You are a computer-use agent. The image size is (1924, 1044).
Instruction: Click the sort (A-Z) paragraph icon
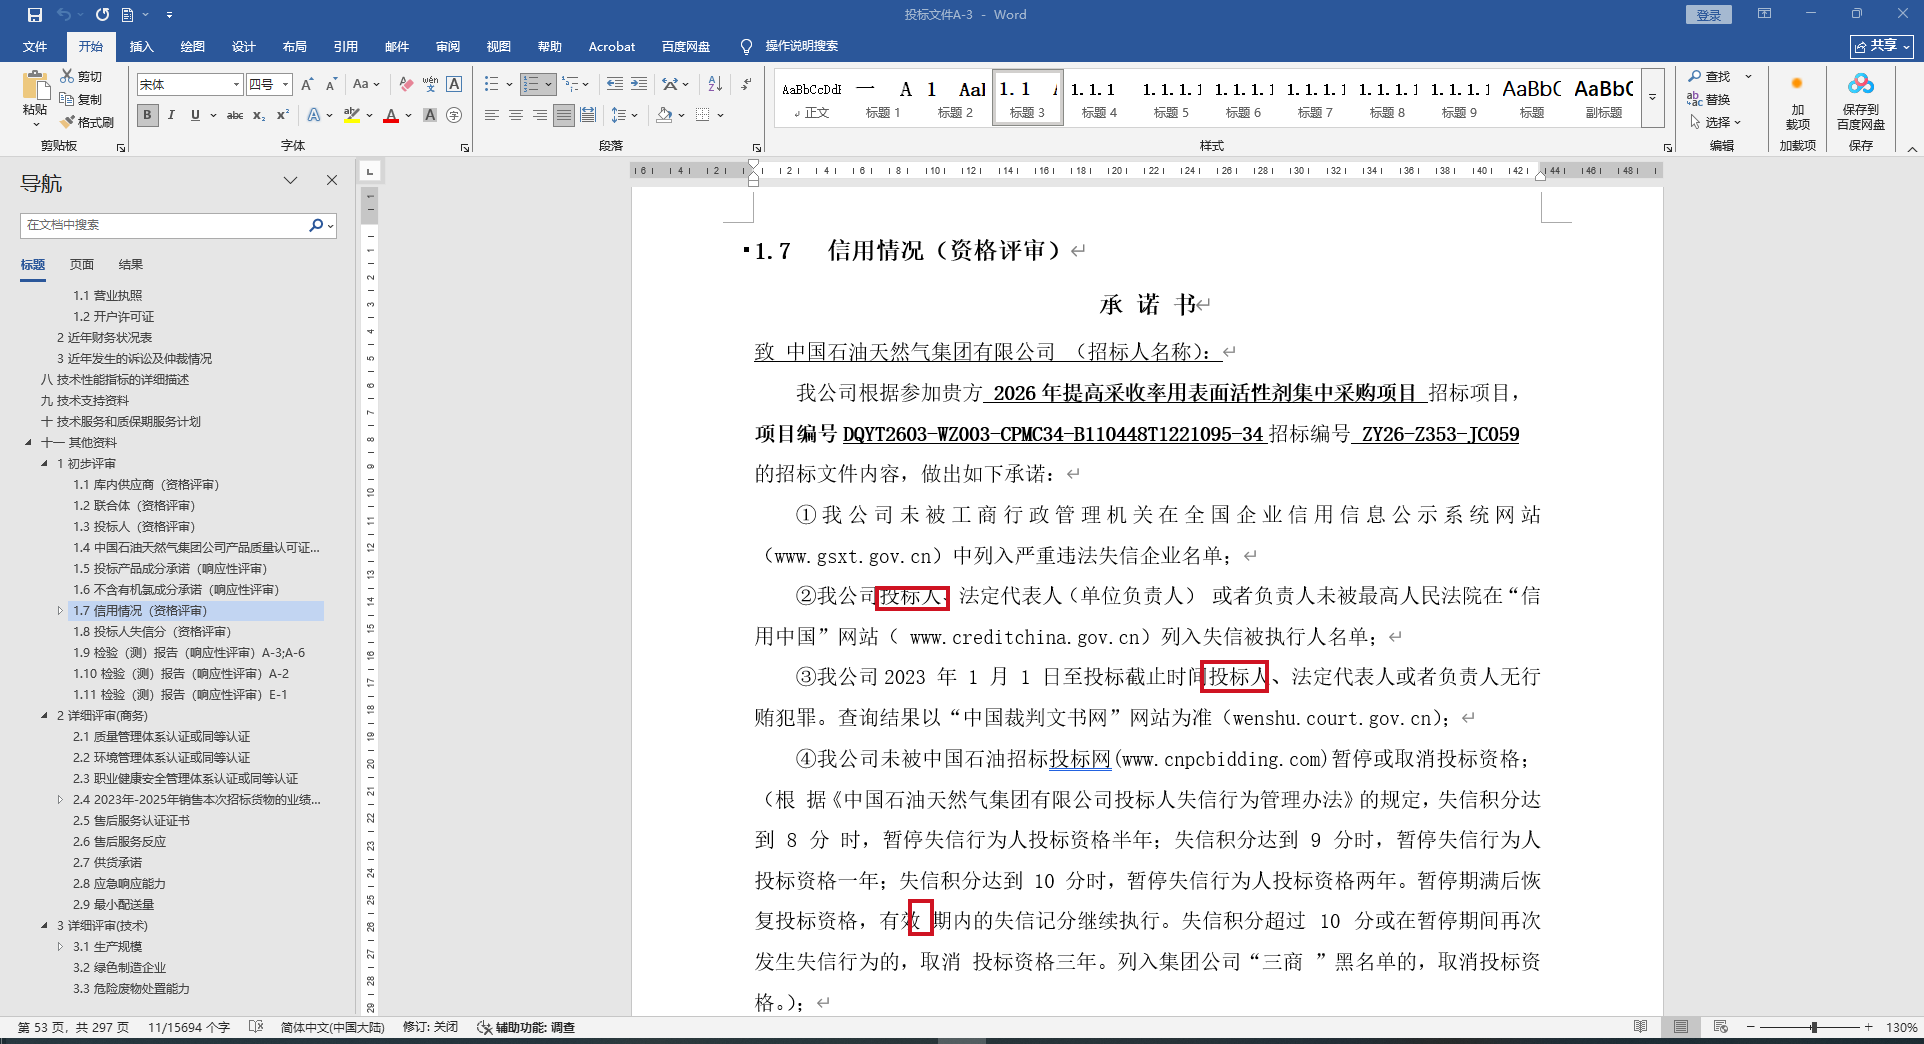(x=715, y=85)
